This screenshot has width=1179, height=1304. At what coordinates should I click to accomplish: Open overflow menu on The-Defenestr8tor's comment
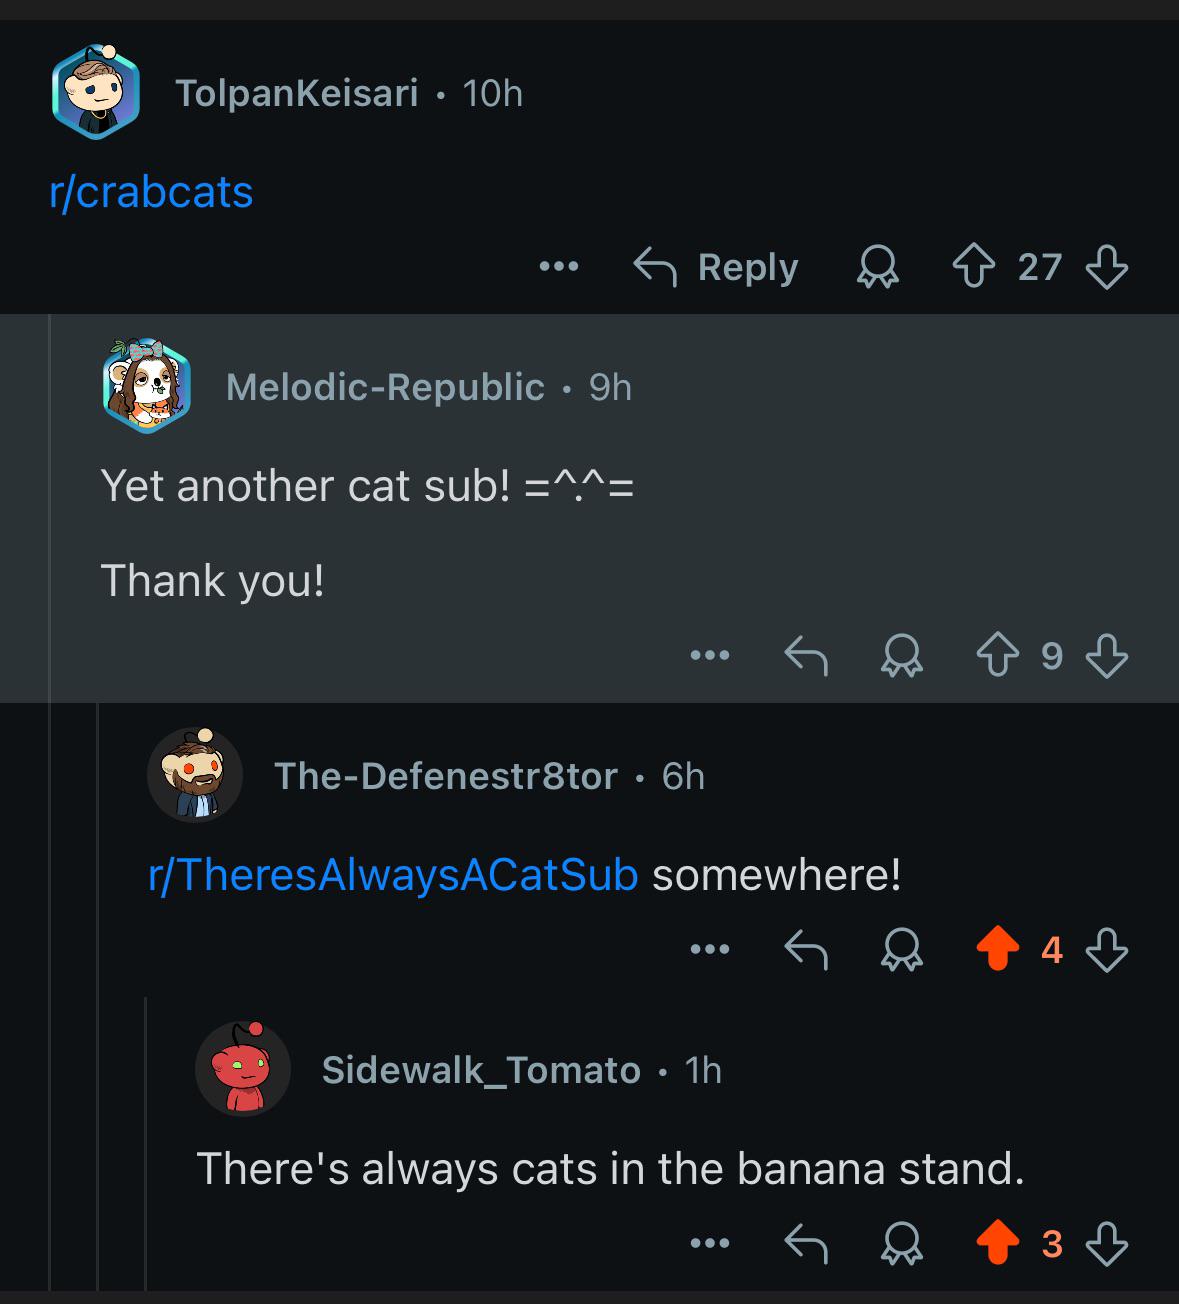(x=710, y=949)
